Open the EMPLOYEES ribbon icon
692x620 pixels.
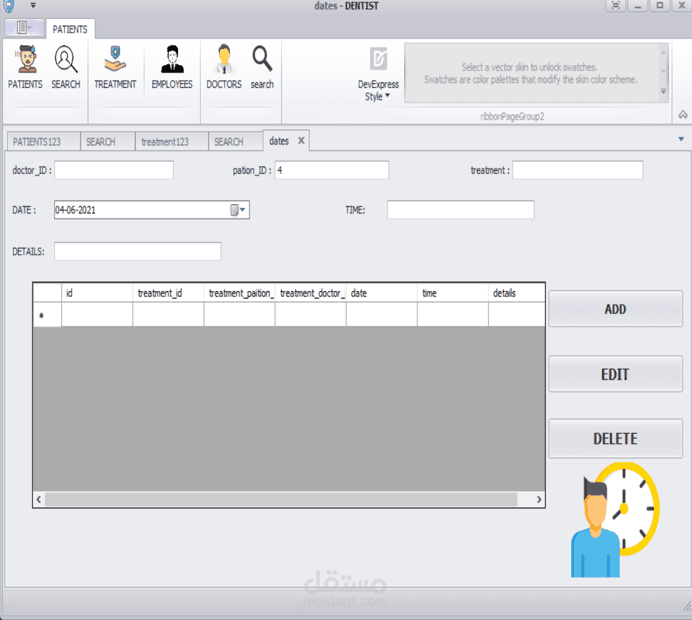172,67
